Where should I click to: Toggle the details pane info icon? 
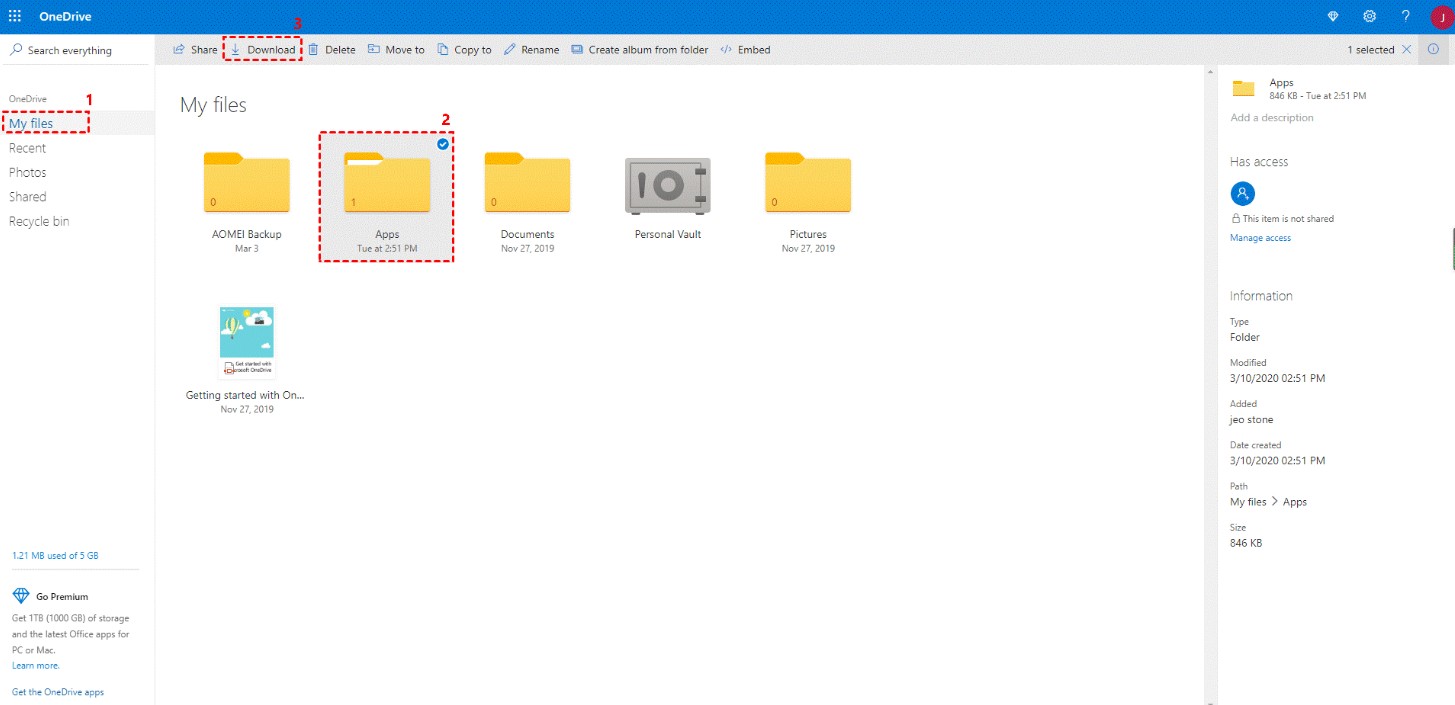tap(1433, 49)
